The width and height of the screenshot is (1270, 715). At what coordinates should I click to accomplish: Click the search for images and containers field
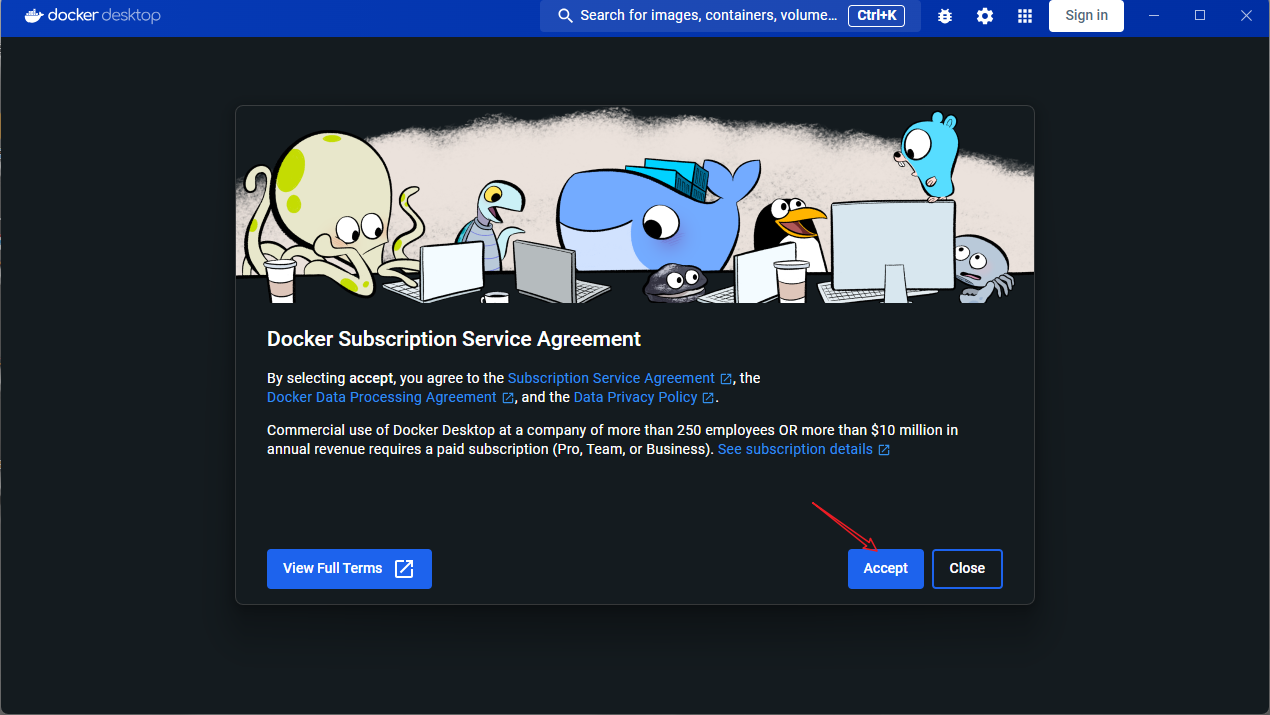tap(729, 16)
